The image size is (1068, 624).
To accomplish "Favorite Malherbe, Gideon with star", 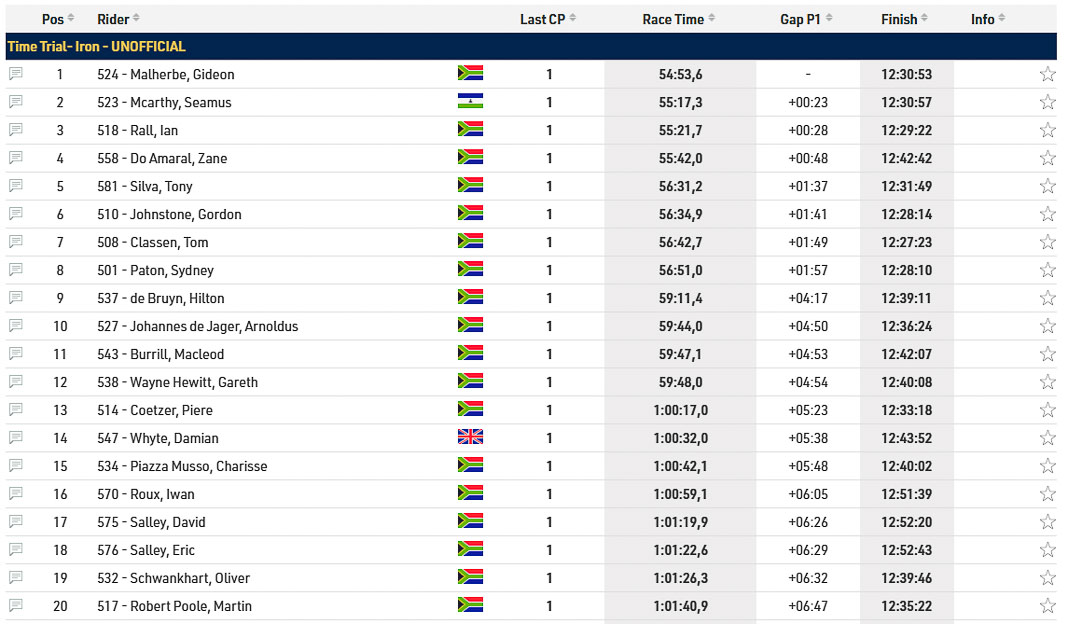I will click(x=1047, y=74).
